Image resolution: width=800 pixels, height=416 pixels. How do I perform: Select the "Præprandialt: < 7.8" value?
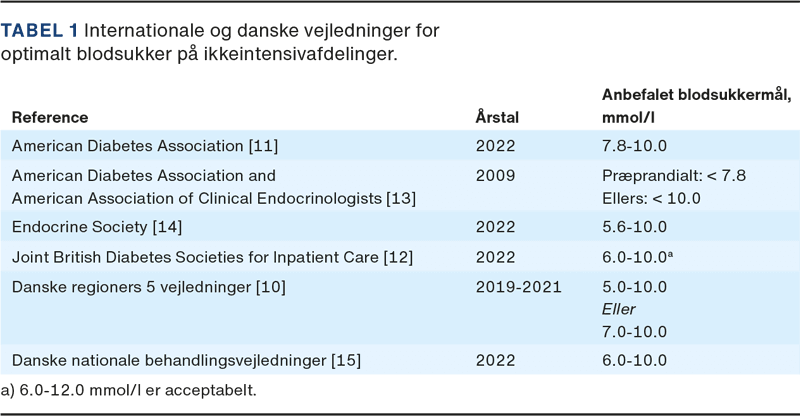(673, 176)
